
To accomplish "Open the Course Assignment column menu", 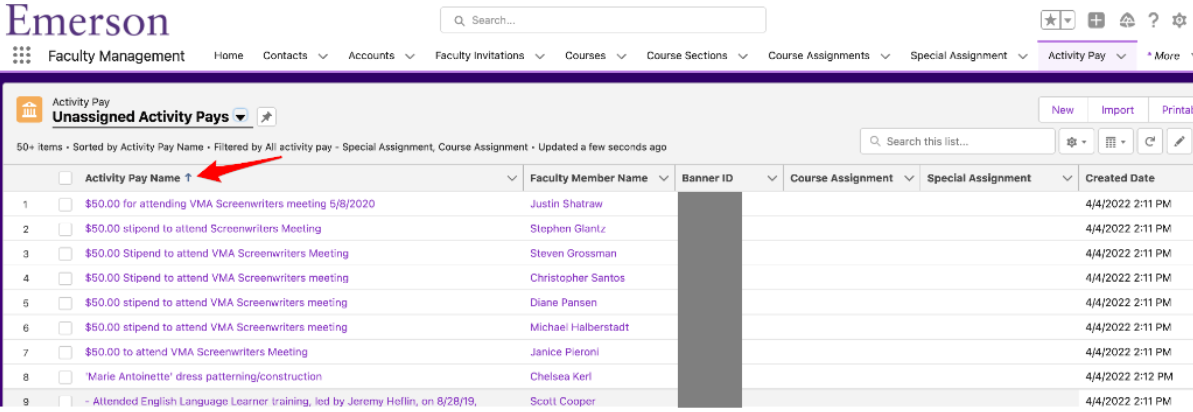I will 908,178.
